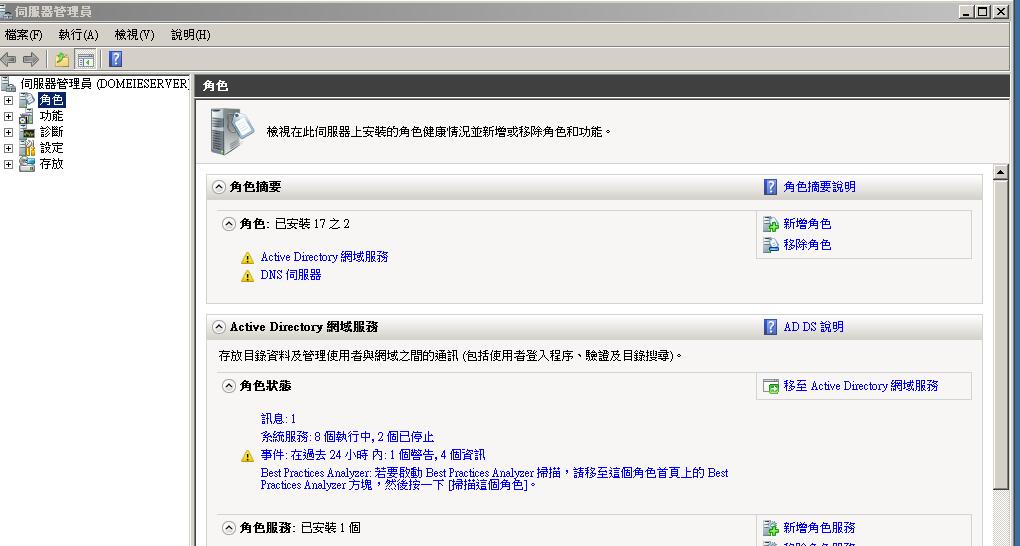Click the 新增角色 add roles icon
Screen dimensions: 1020x546
[x=770, y=225]
